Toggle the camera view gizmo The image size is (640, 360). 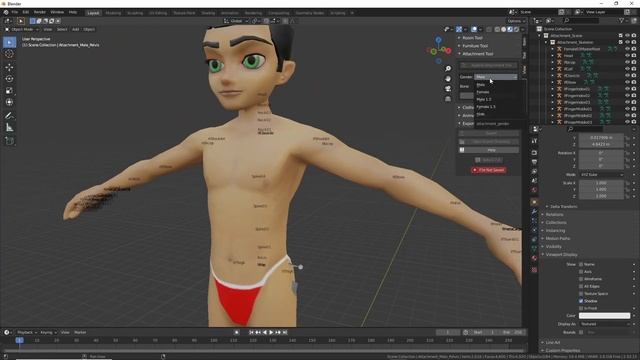tap(448, 89)
